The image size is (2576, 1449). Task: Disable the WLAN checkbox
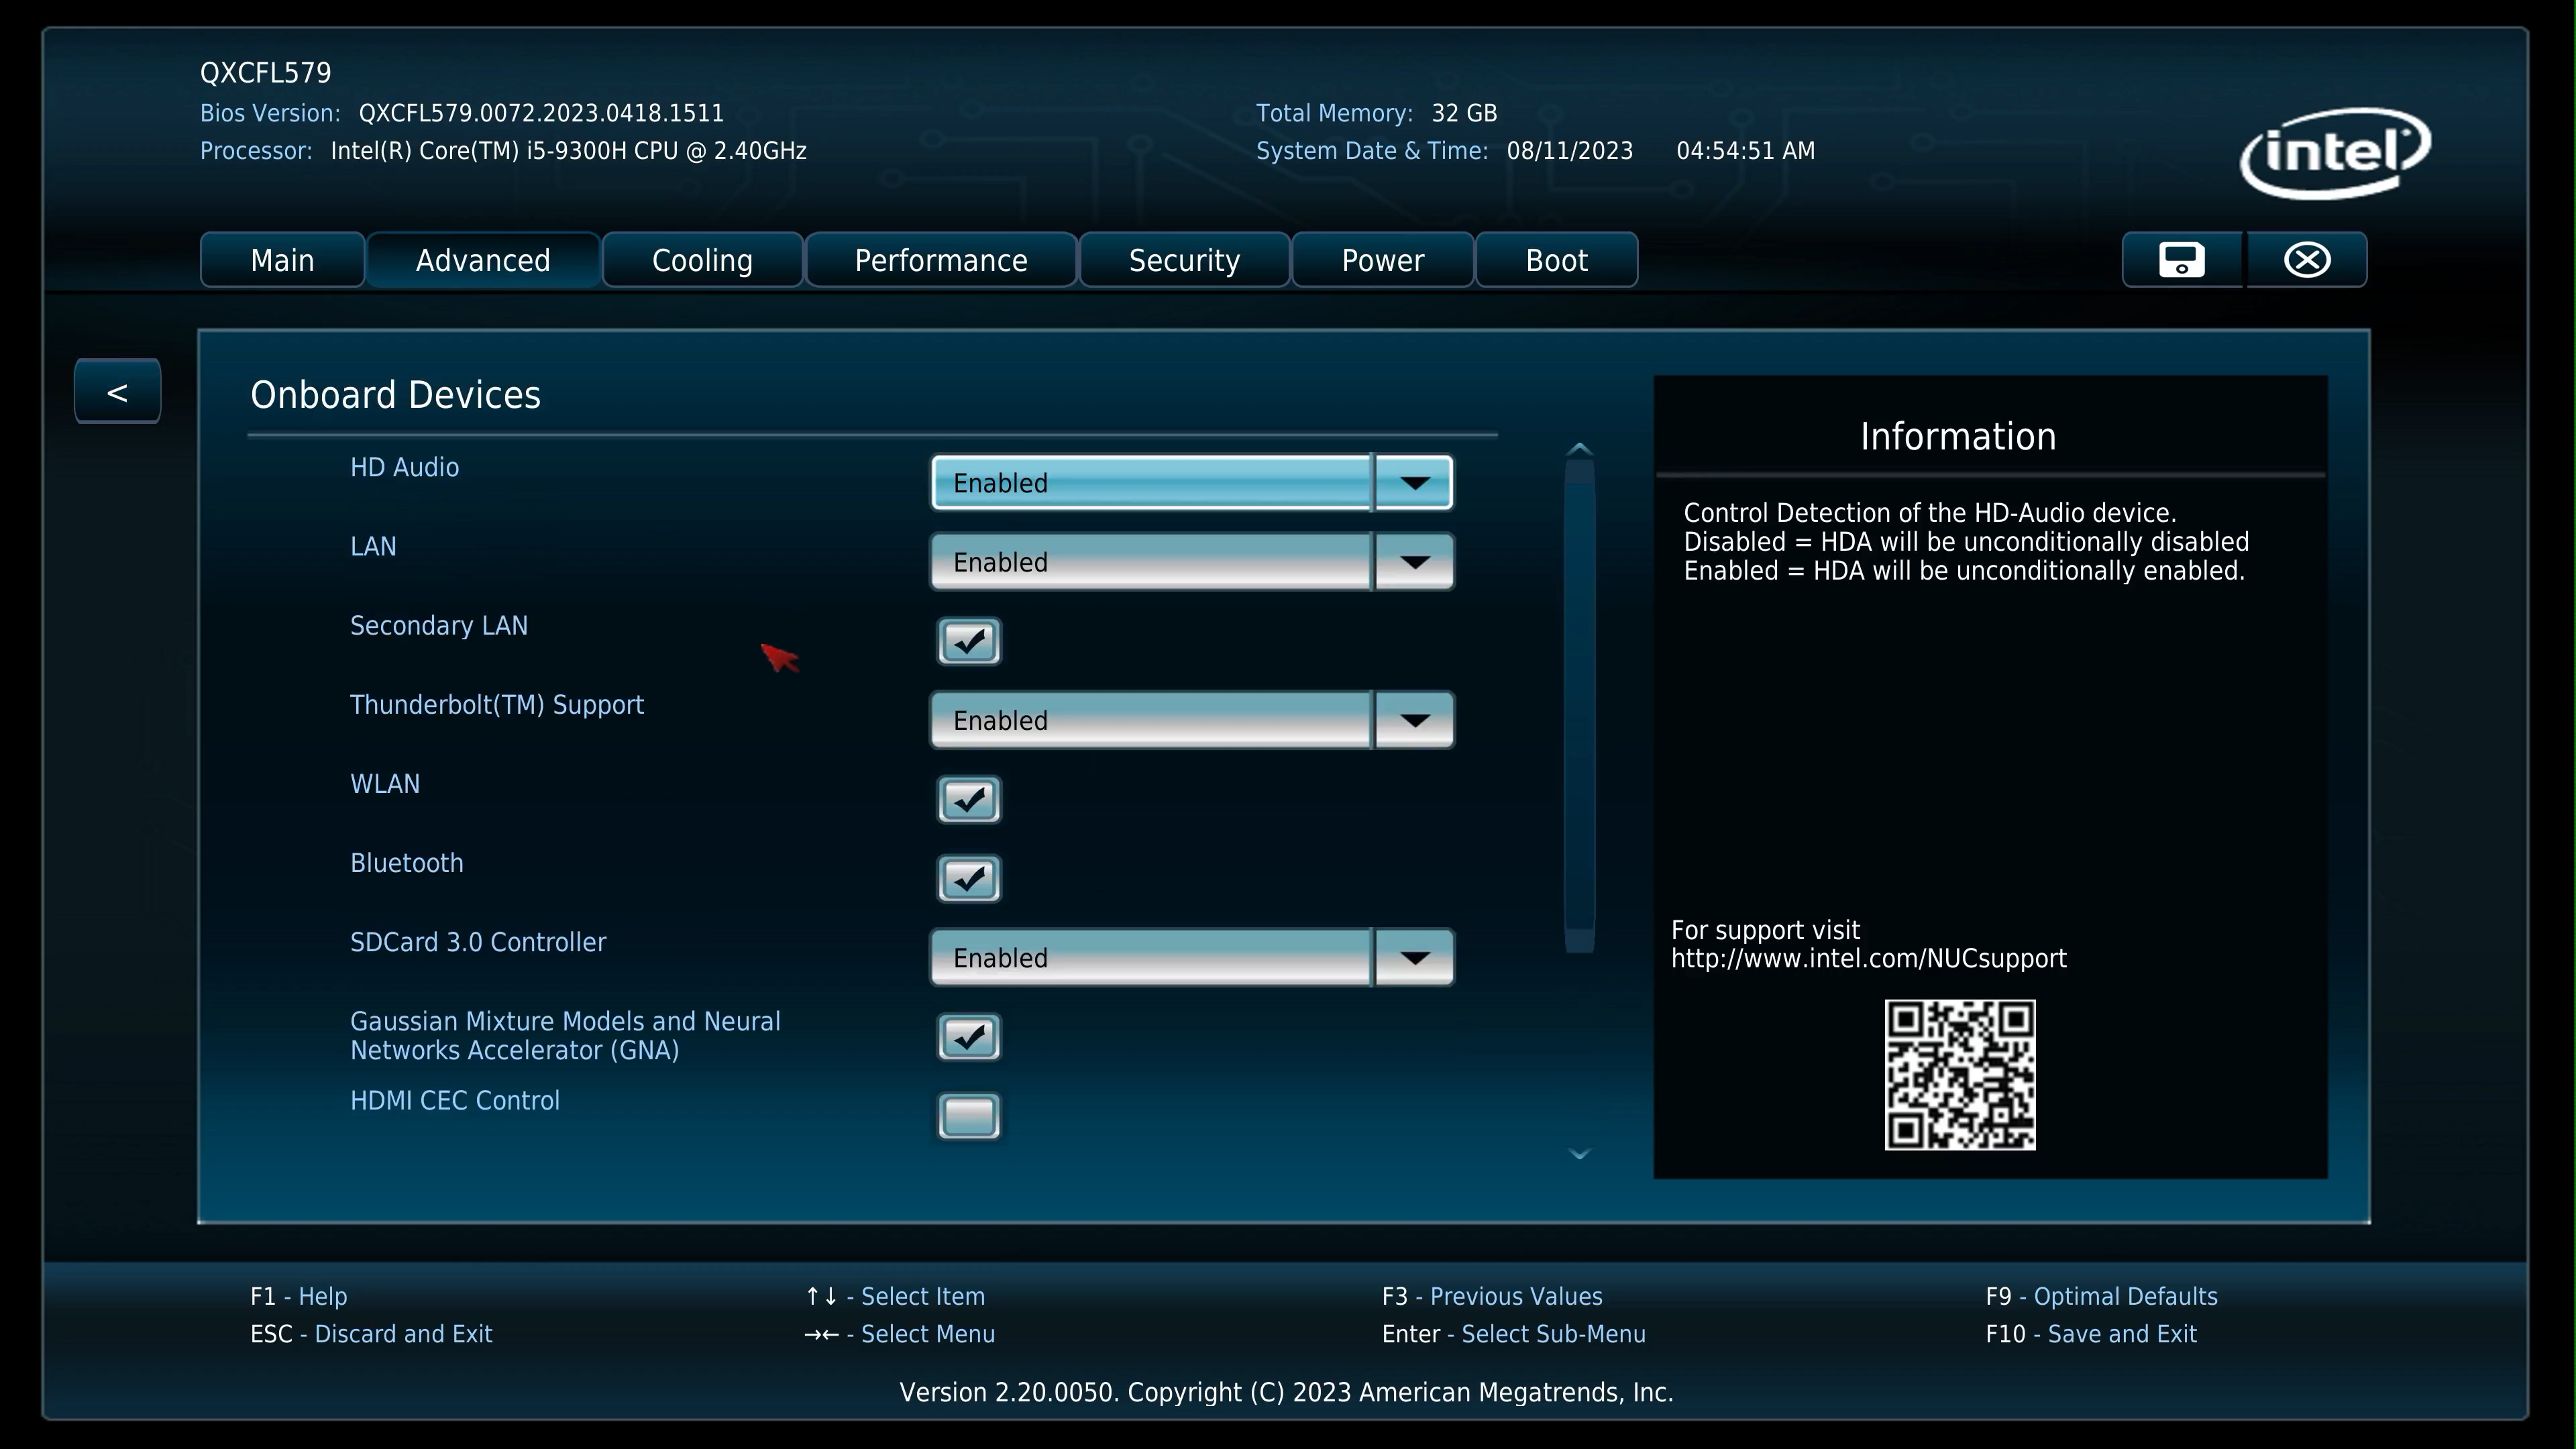click(x=968, y=800)
